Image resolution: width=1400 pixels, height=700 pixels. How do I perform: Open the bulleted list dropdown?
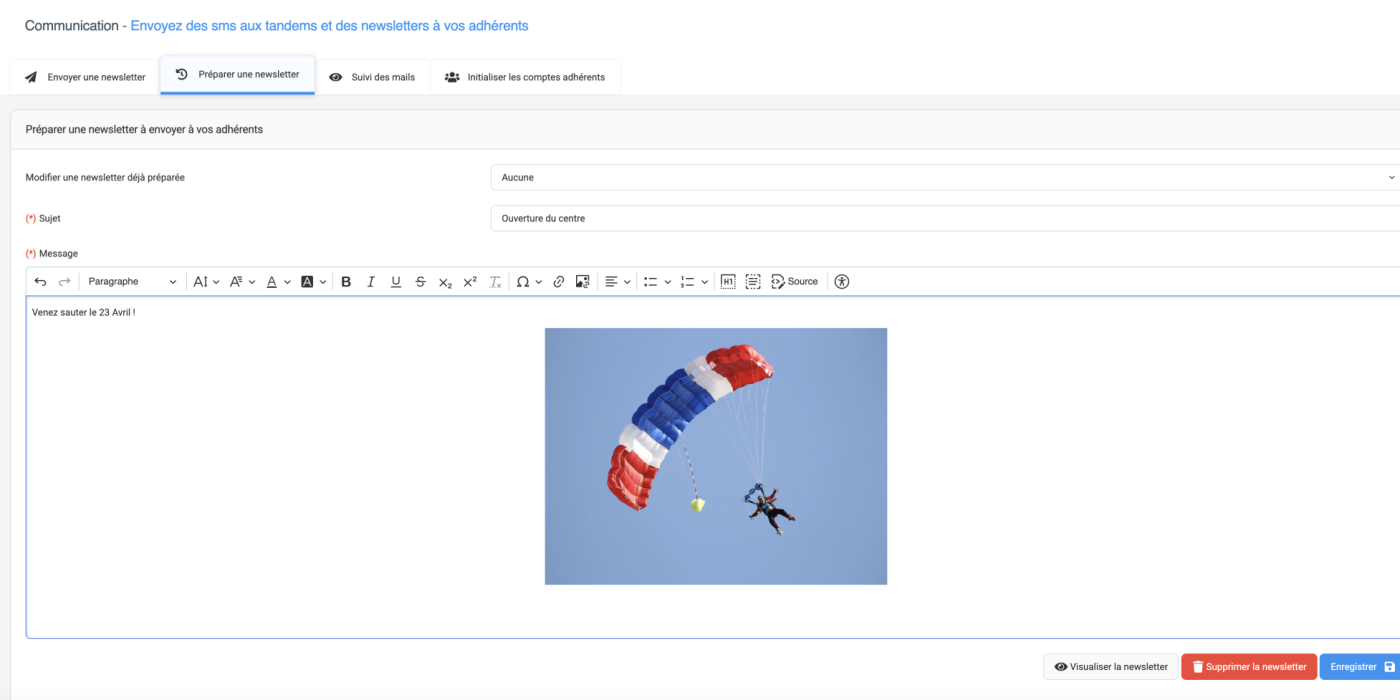(657, 282)
